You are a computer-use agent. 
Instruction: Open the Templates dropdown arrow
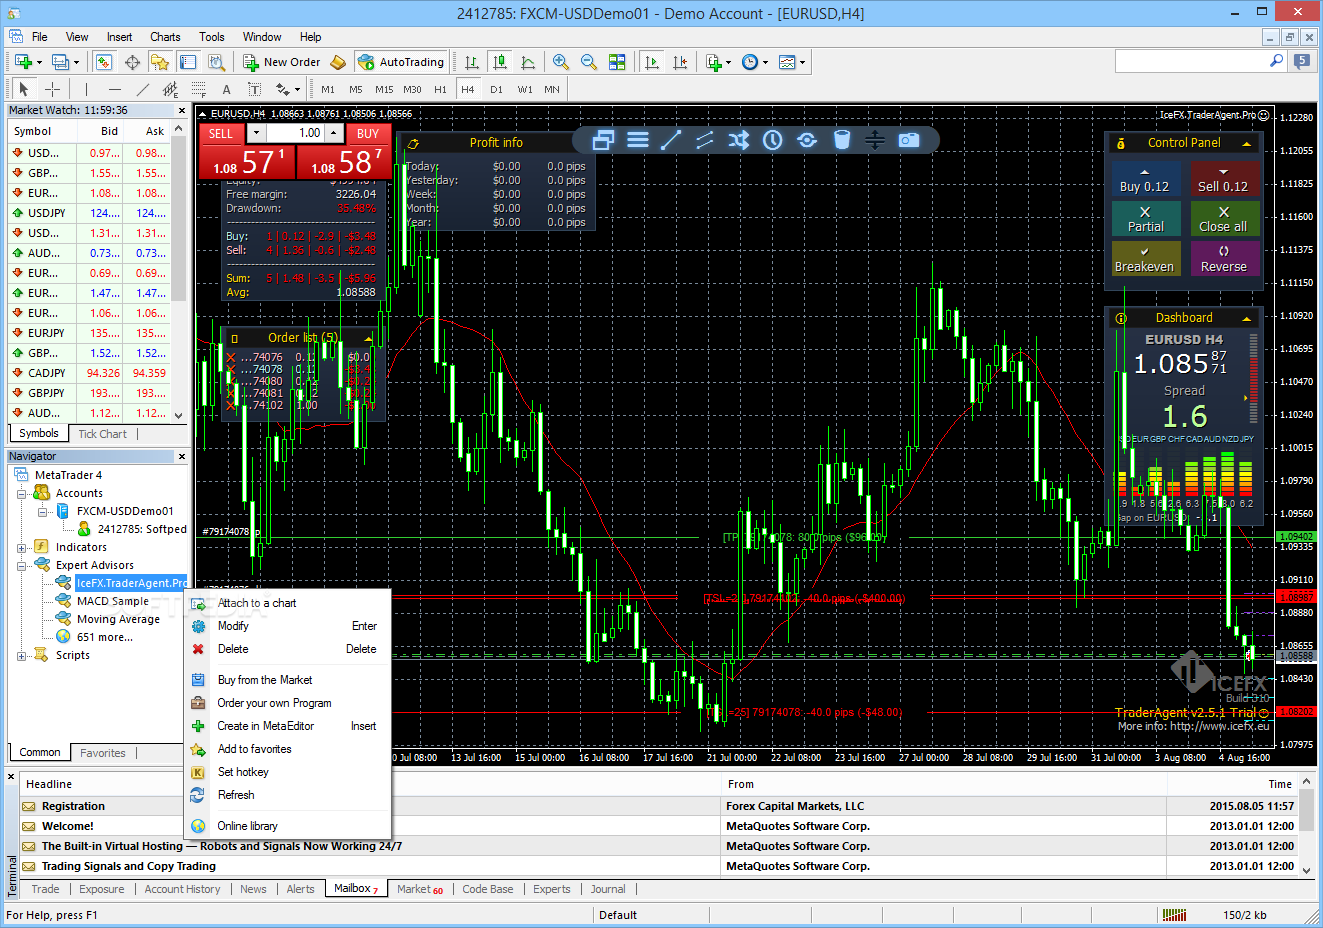click(802, 62)
